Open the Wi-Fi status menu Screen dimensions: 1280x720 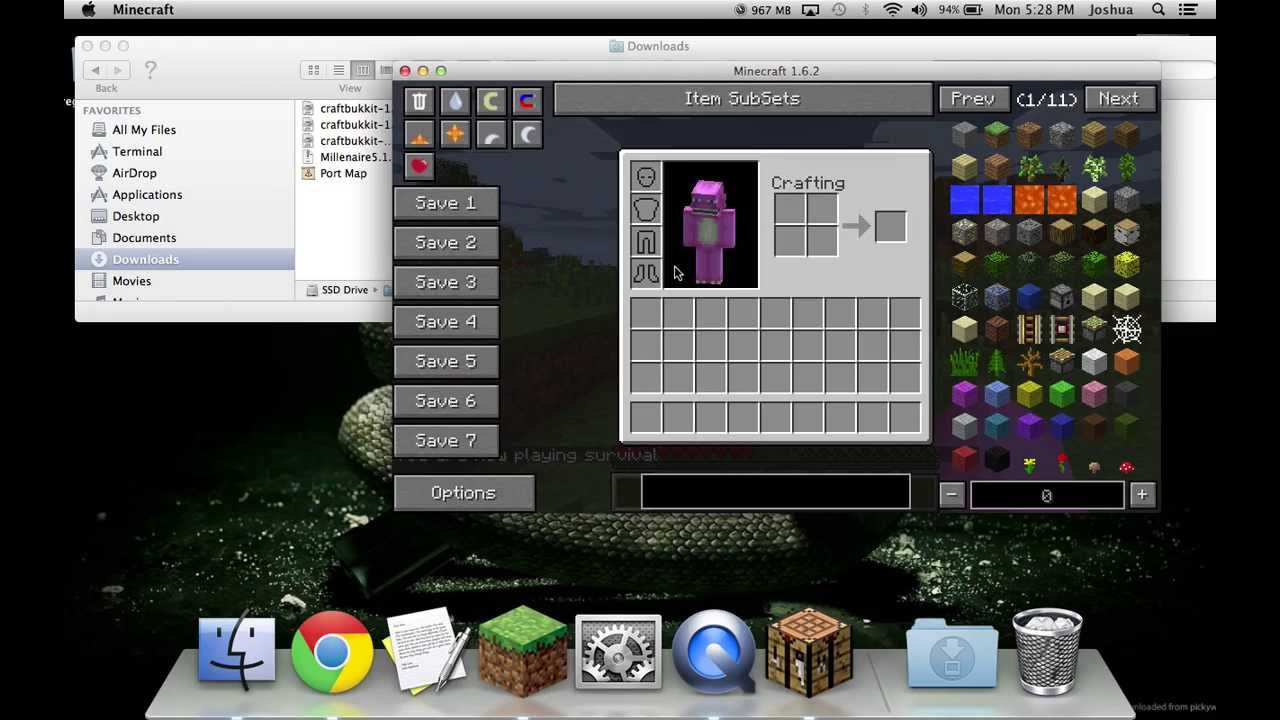point(892,10)
